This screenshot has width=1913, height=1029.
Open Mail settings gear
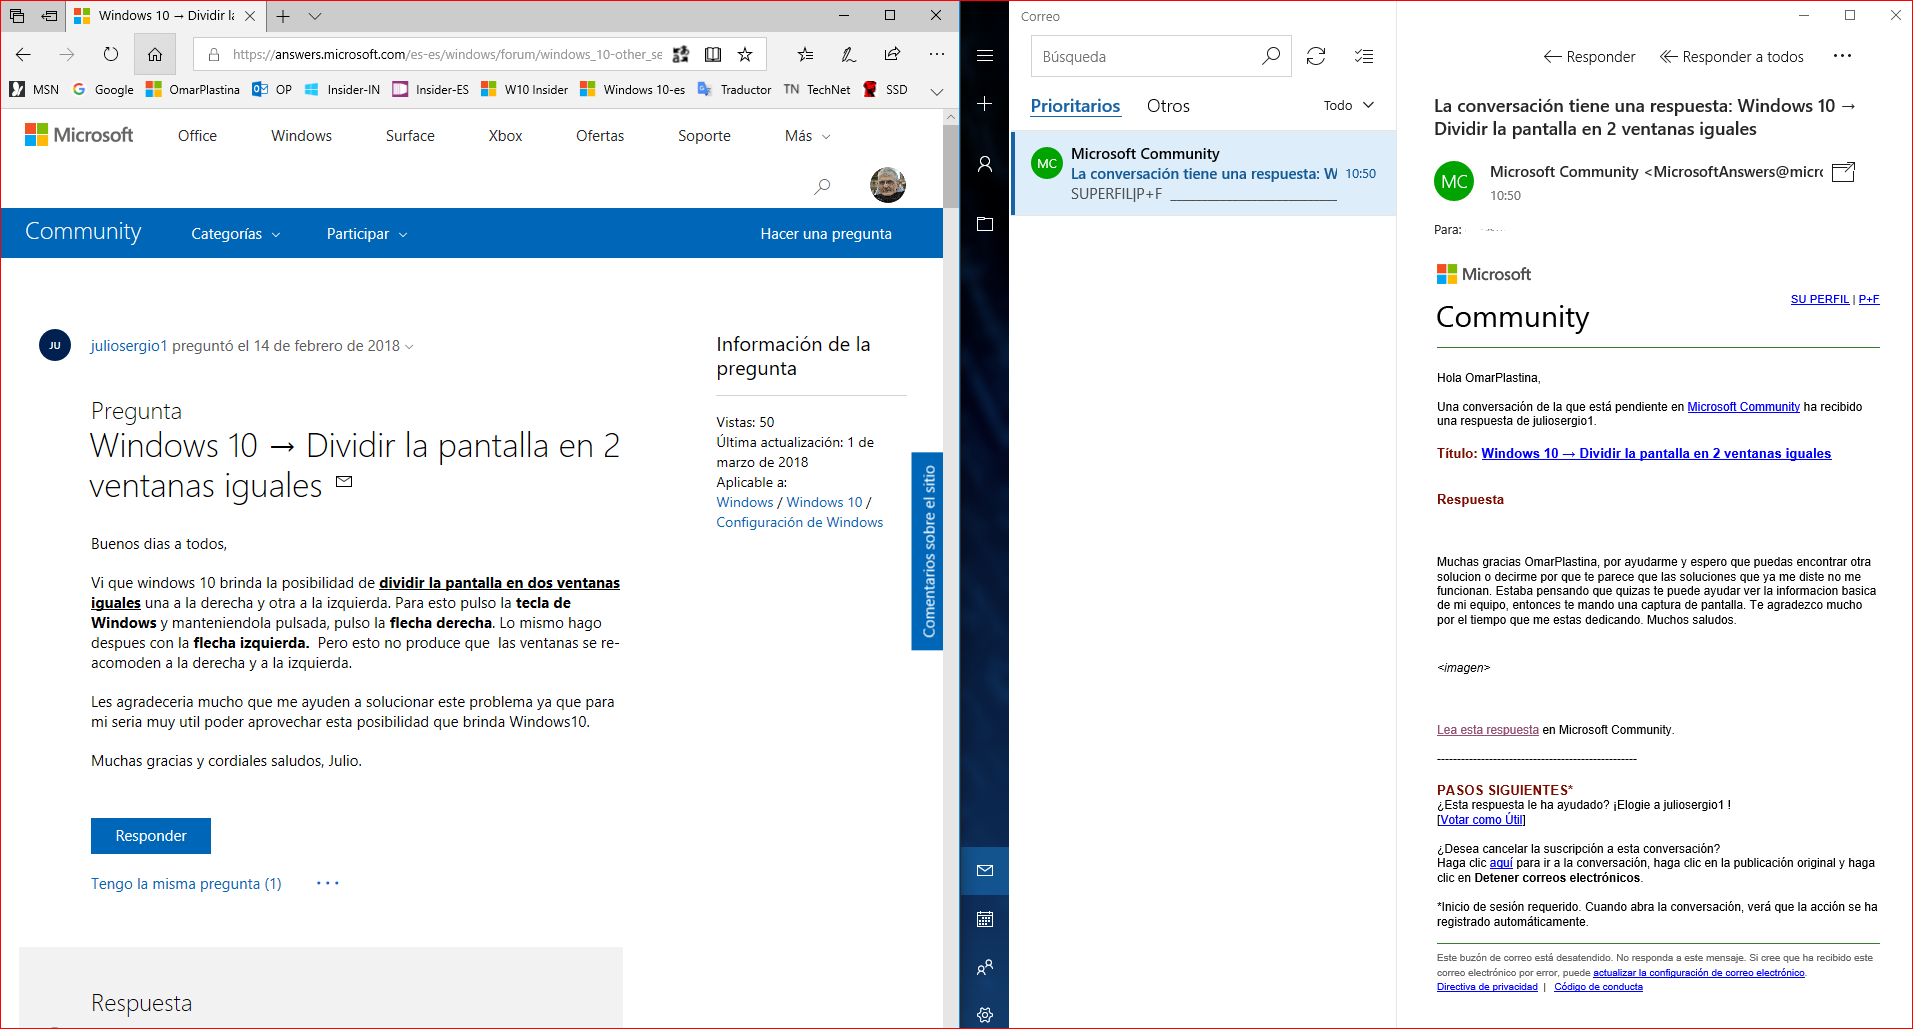(x=985, y=1013)
